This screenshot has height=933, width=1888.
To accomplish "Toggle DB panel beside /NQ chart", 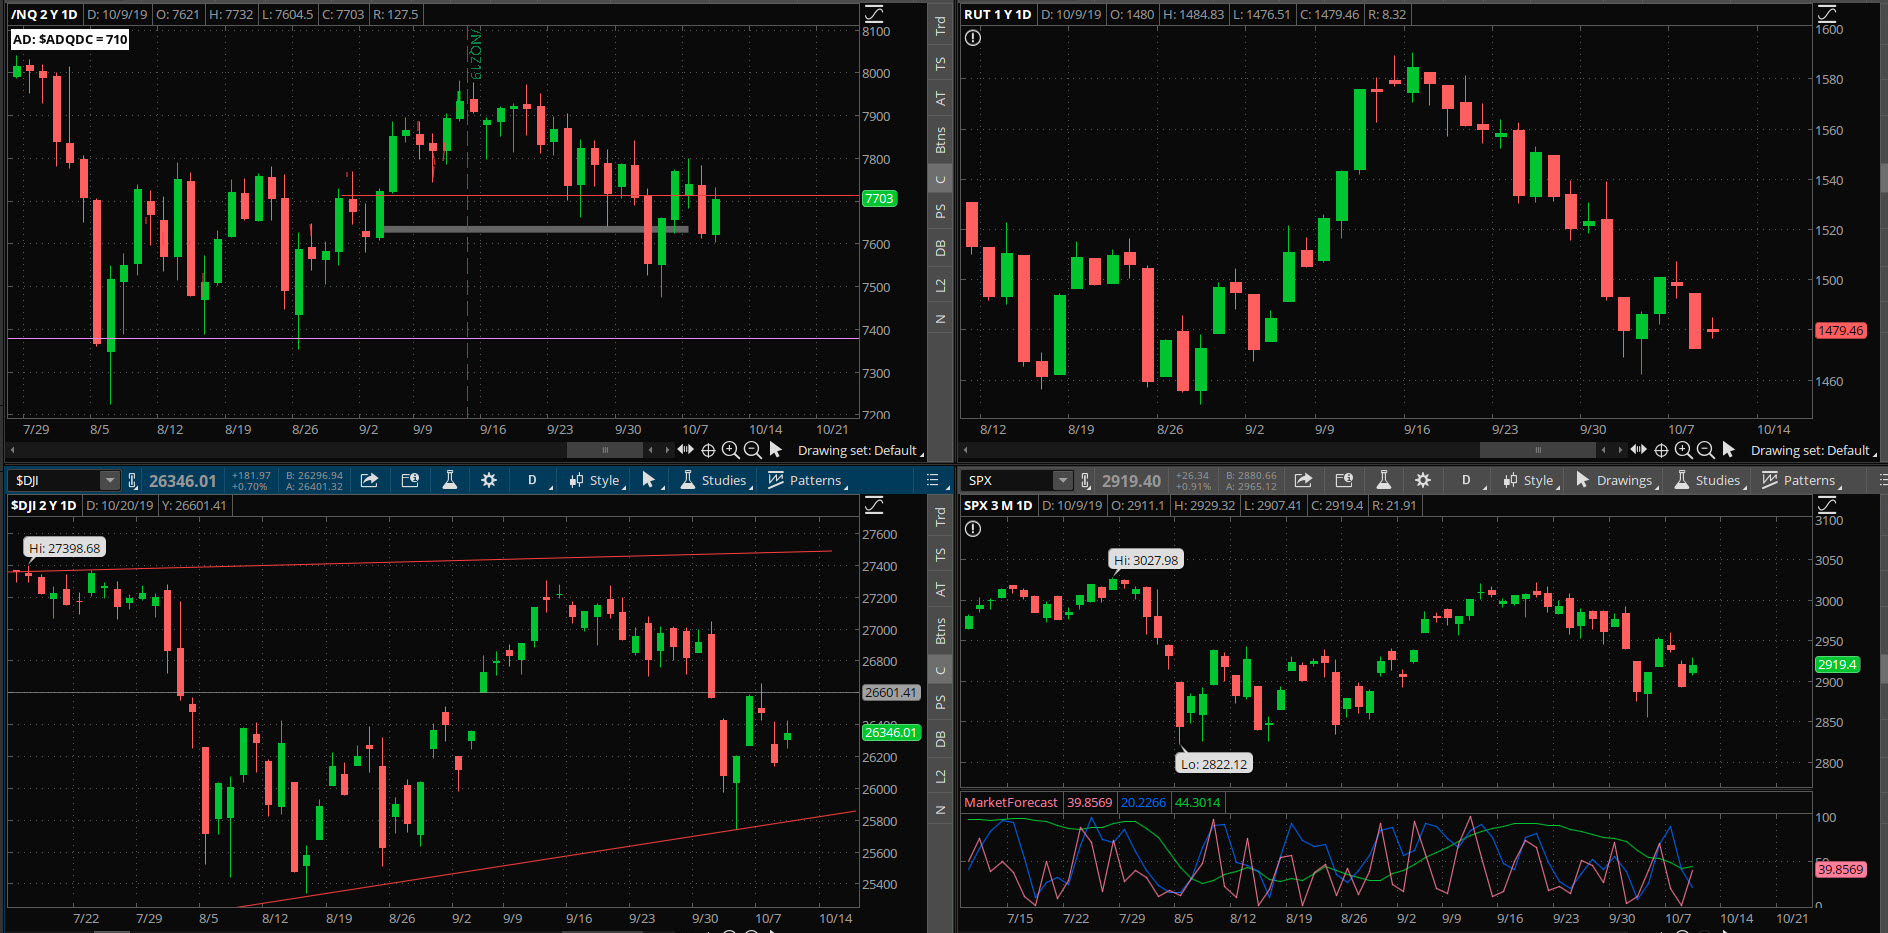I will (x=940, y=248).
